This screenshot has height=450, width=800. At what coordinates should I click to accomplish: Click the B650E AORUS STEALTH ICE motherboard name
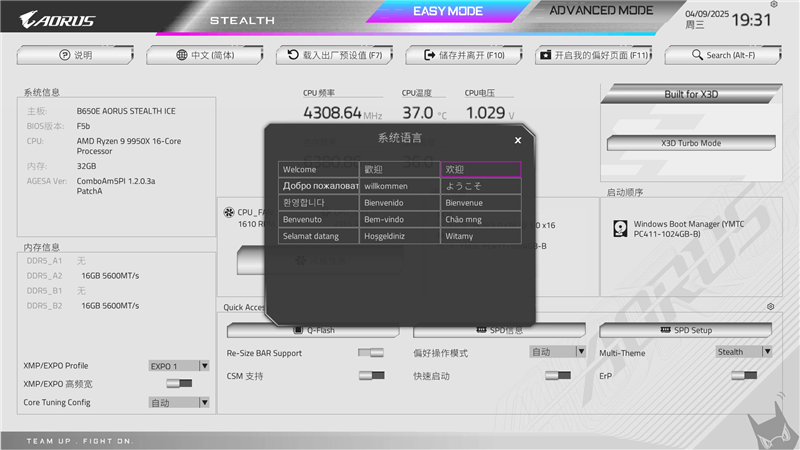click(126, 111)
